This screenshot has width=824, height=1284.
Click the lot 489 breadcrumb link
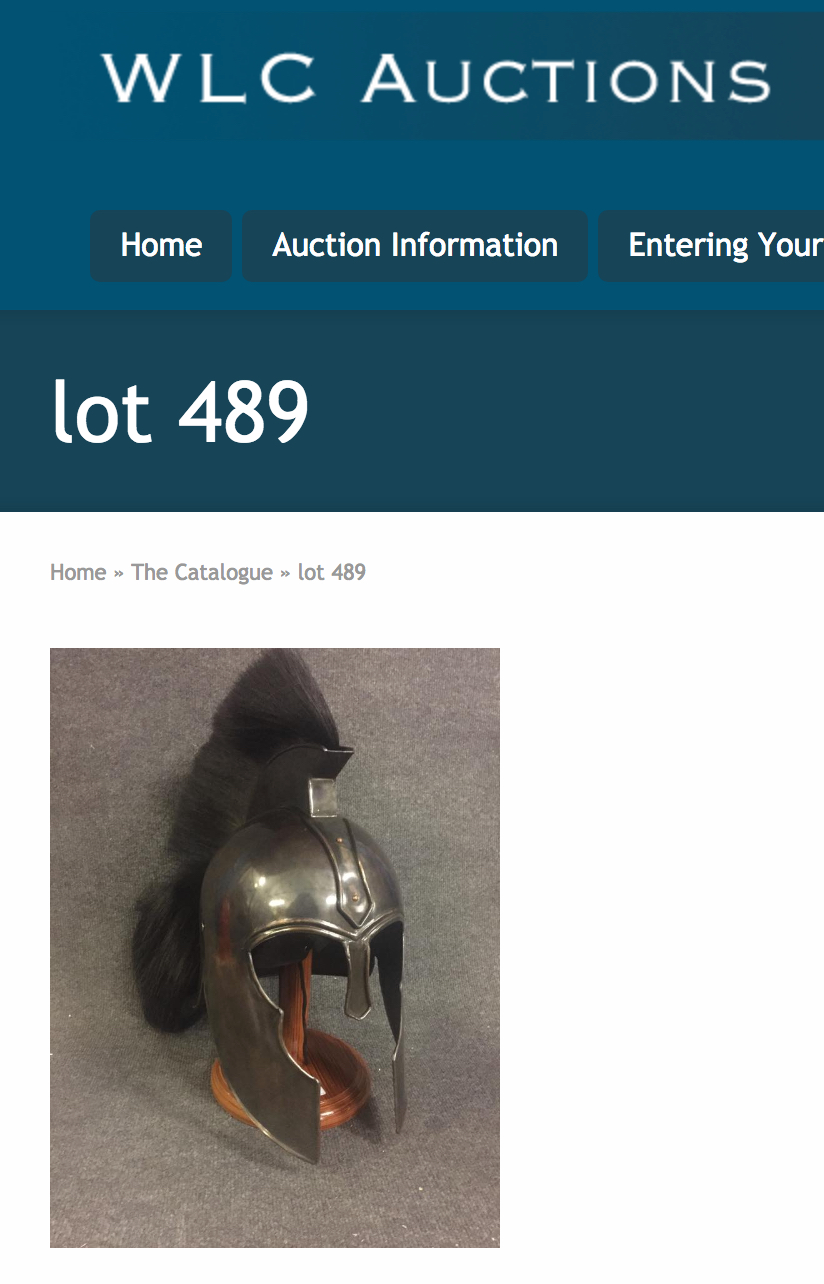[332, 572]
